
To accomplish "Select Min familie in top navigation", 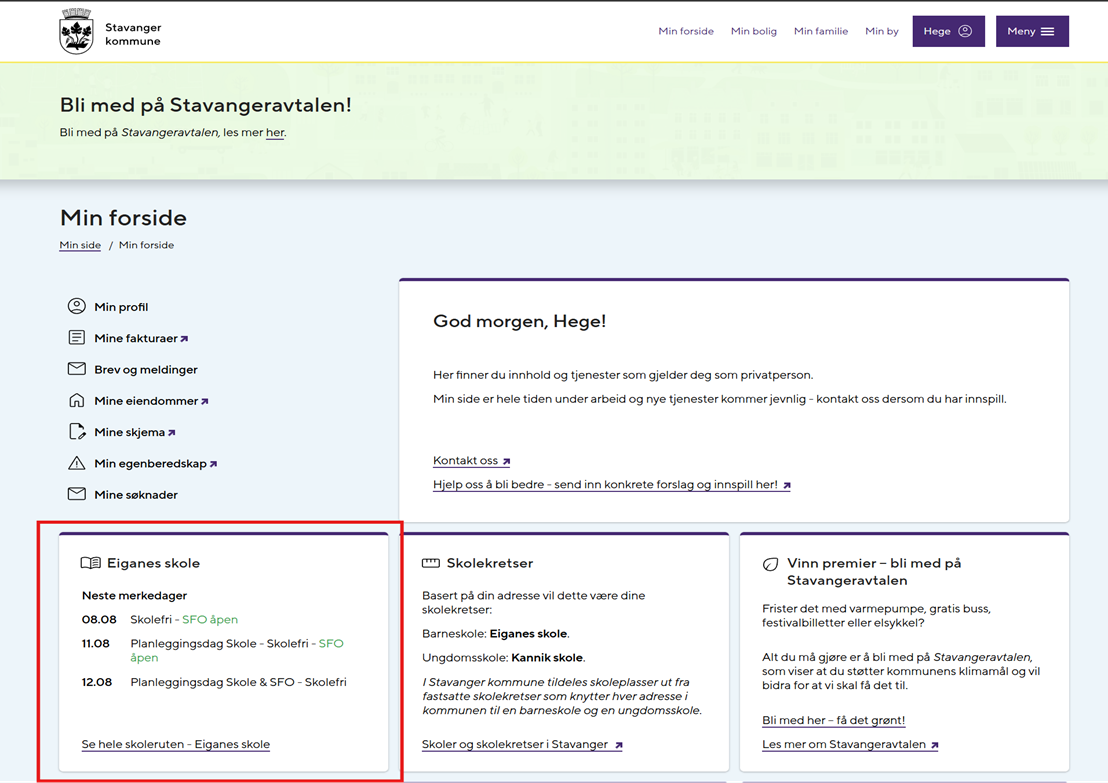I will coord(820,31).
